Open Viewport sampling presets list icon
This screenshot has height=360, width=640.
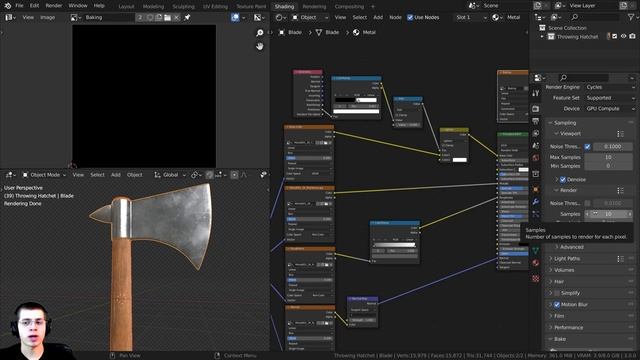(620, 134)
